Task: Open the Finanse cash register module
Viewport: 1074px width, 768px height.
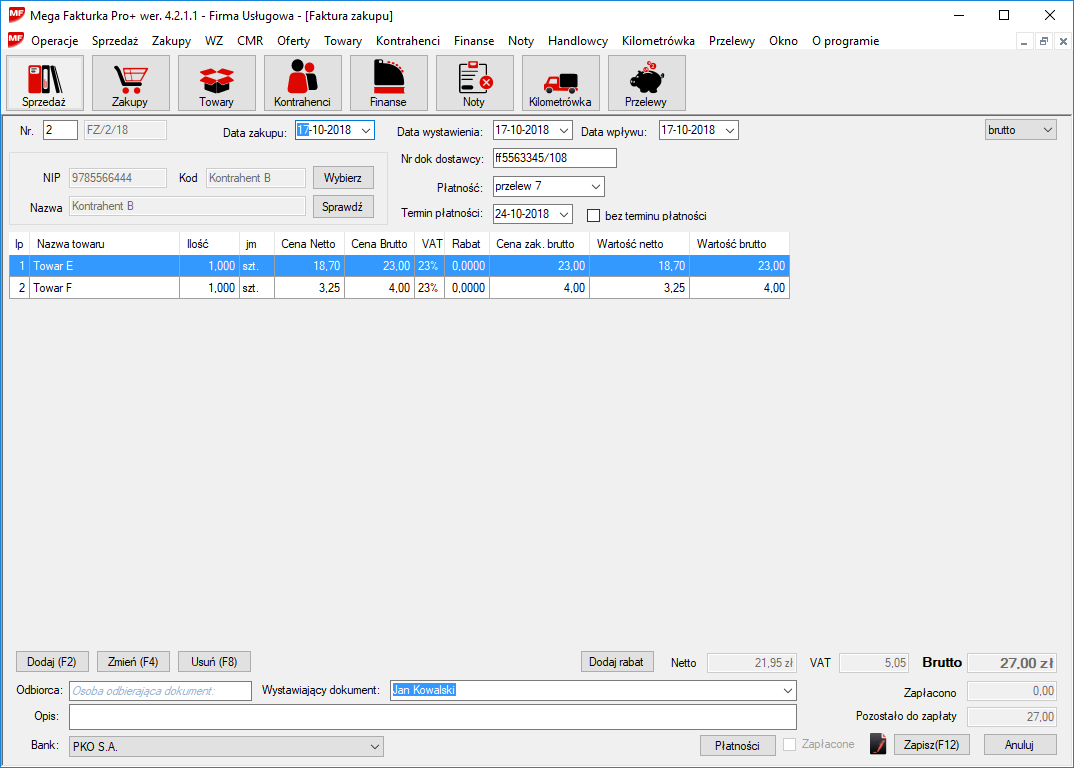Action: coord(388,83)
